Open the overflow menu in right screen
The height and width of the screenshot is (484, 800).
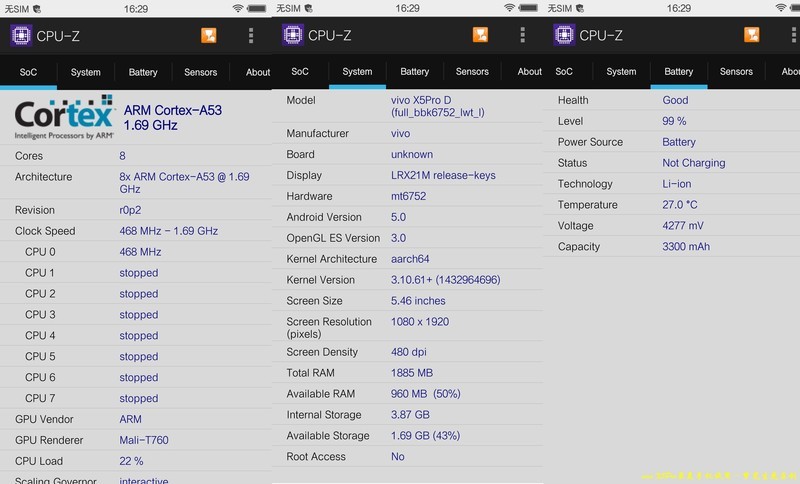[793, 35]
